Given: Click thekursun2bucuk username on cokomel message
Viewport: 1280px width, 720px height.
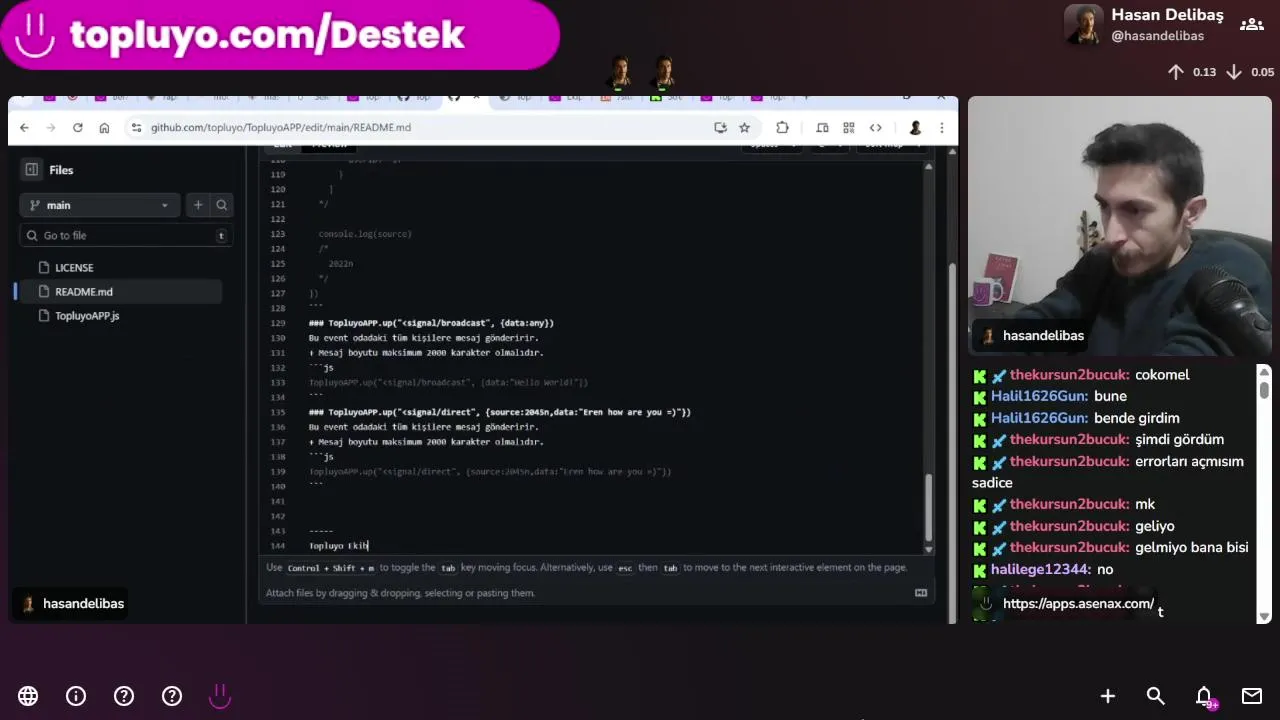Looking at the screenshot, I should tap(1070, 375).
